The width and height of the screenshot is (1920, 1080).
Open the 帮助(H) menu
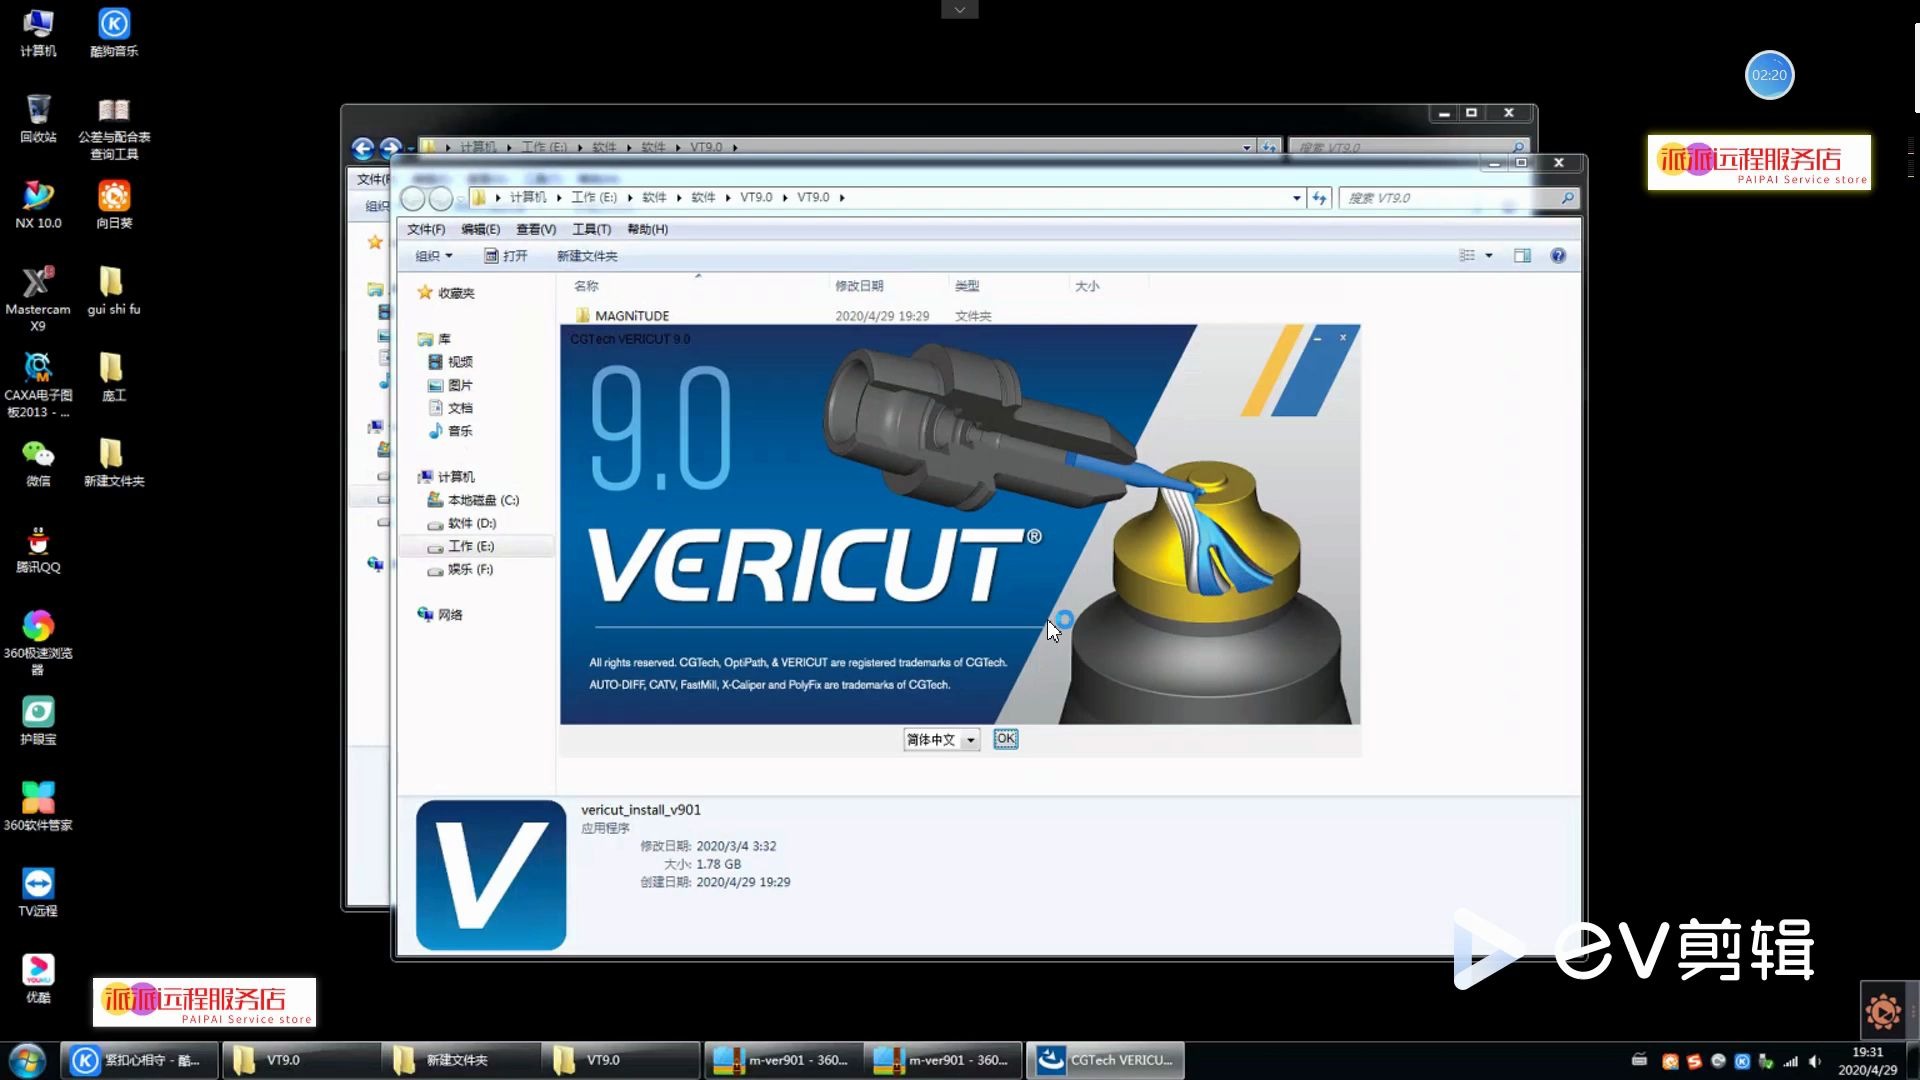pyautogui.click(x=647, y=229)
